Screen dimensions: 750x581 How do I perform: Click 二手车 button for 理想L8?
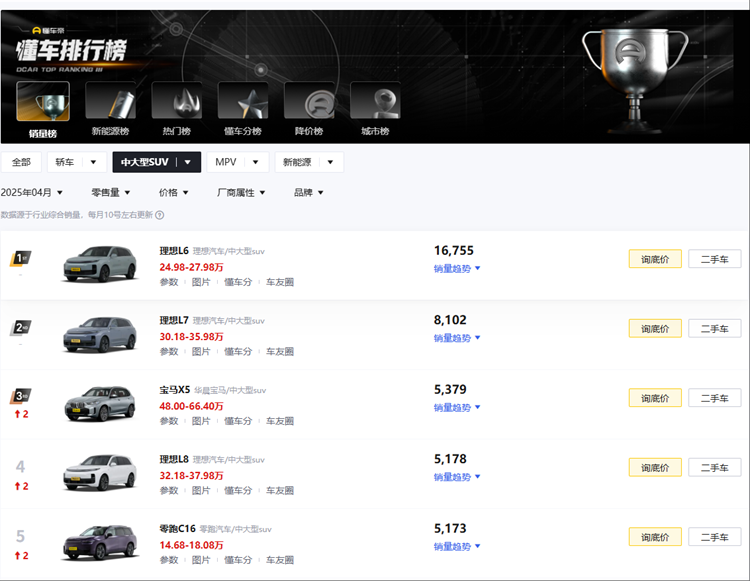click(x=715, y=467)
